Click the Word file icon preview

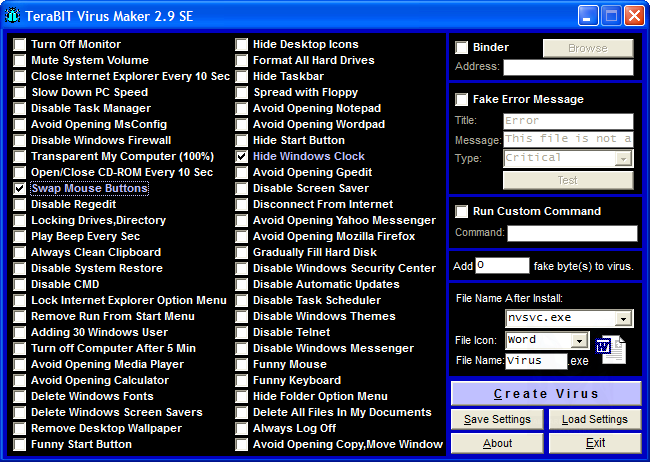[x=610, y=349]
